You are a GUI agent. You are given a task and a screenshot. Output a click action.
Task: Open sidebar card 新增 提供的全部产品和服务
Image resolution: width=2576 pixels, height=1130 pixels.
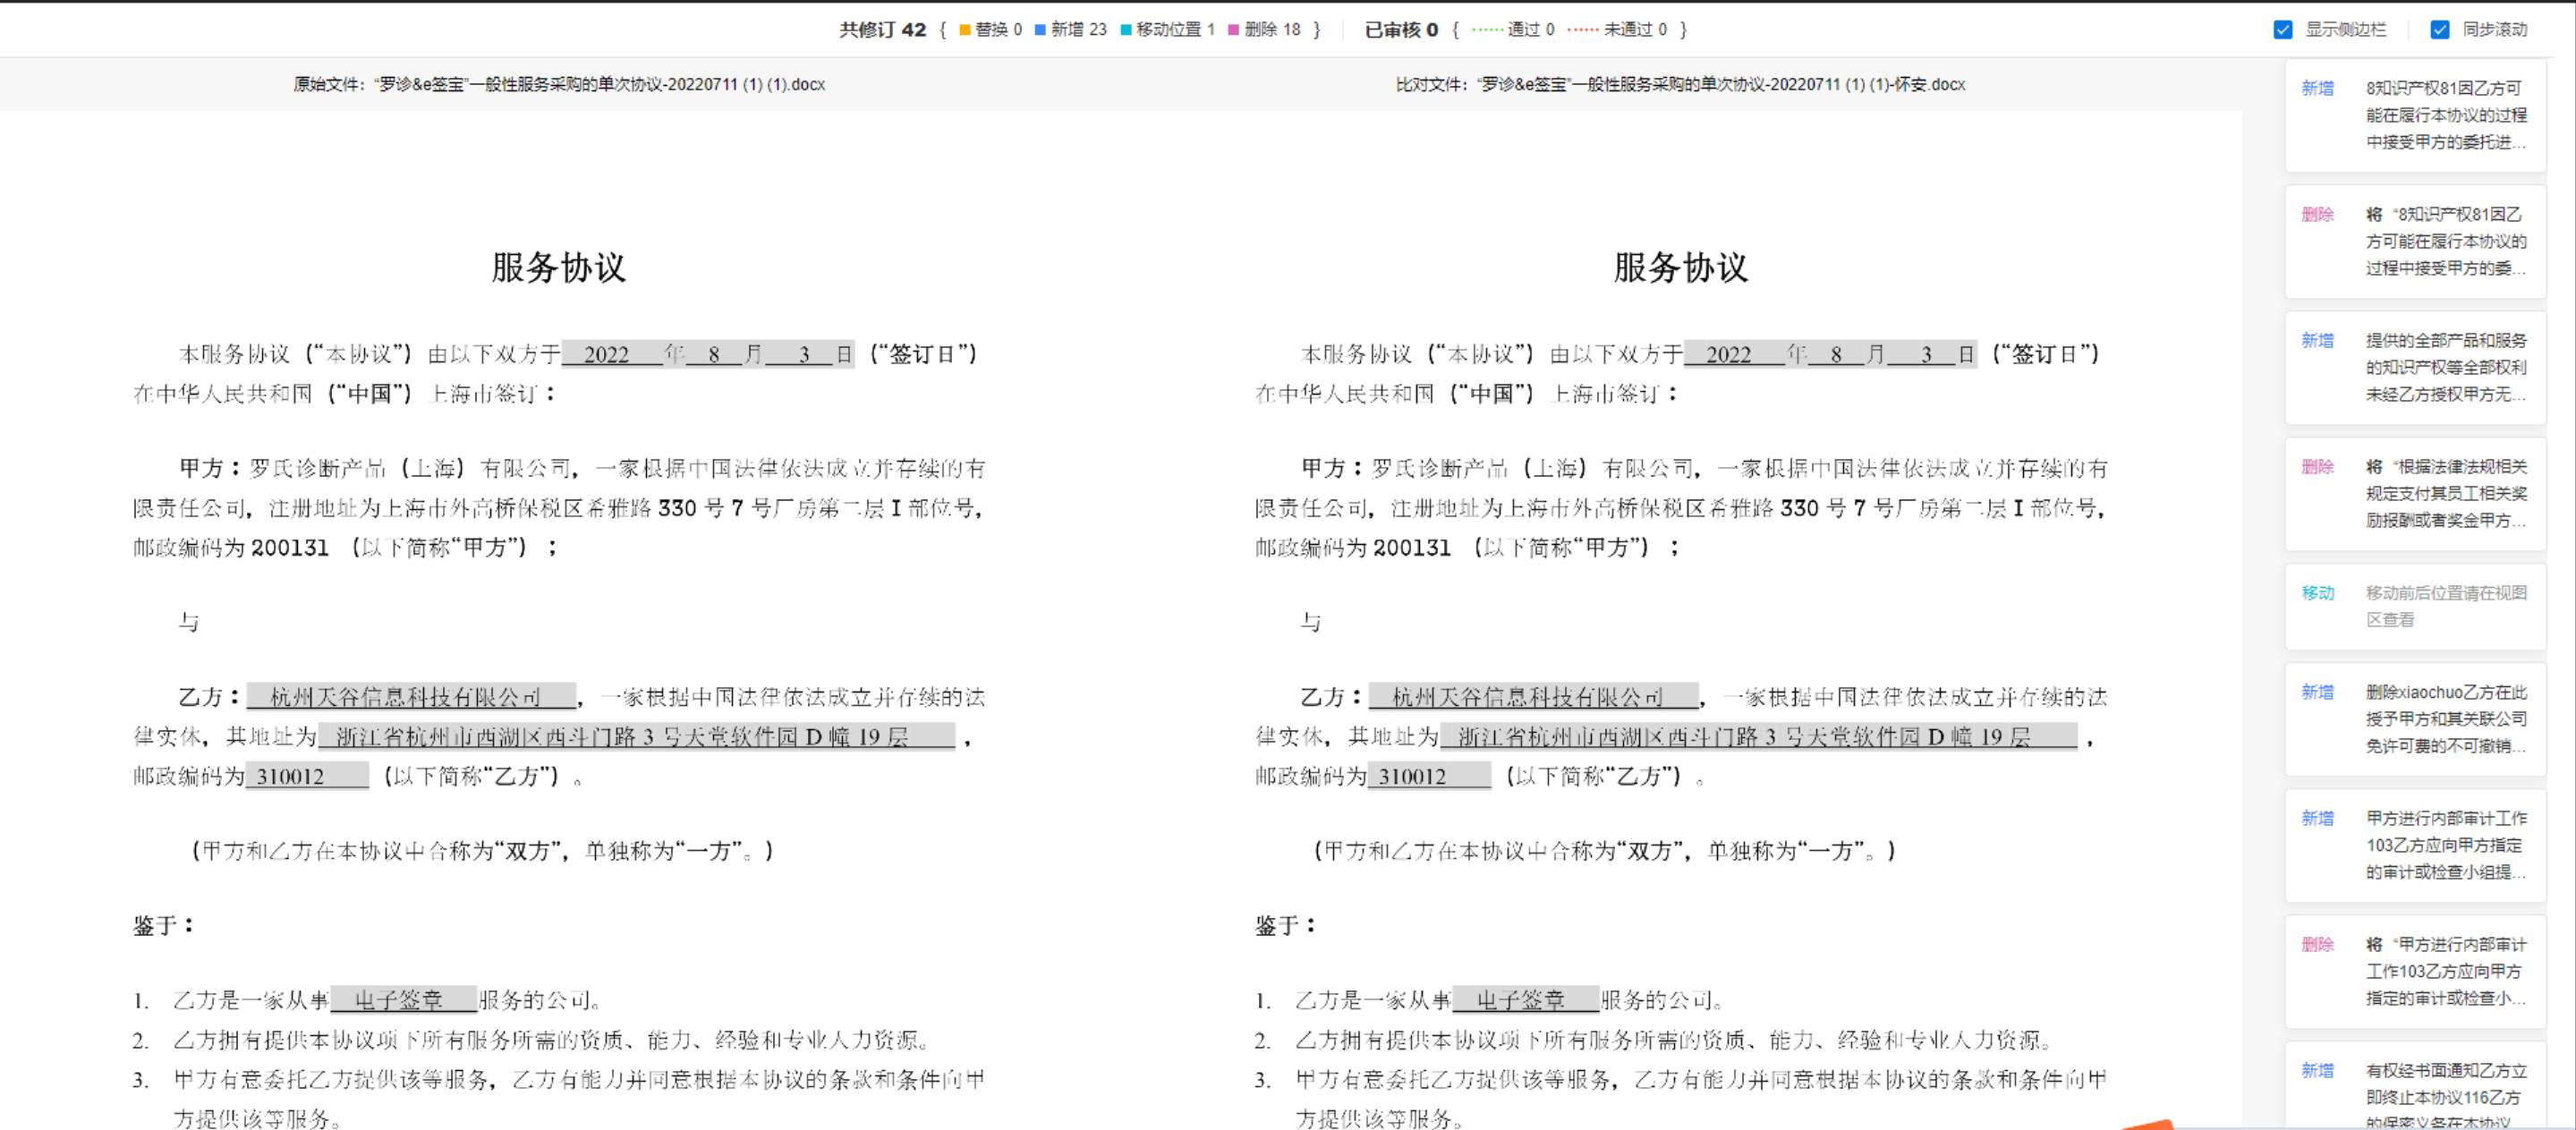[2415, 367]
